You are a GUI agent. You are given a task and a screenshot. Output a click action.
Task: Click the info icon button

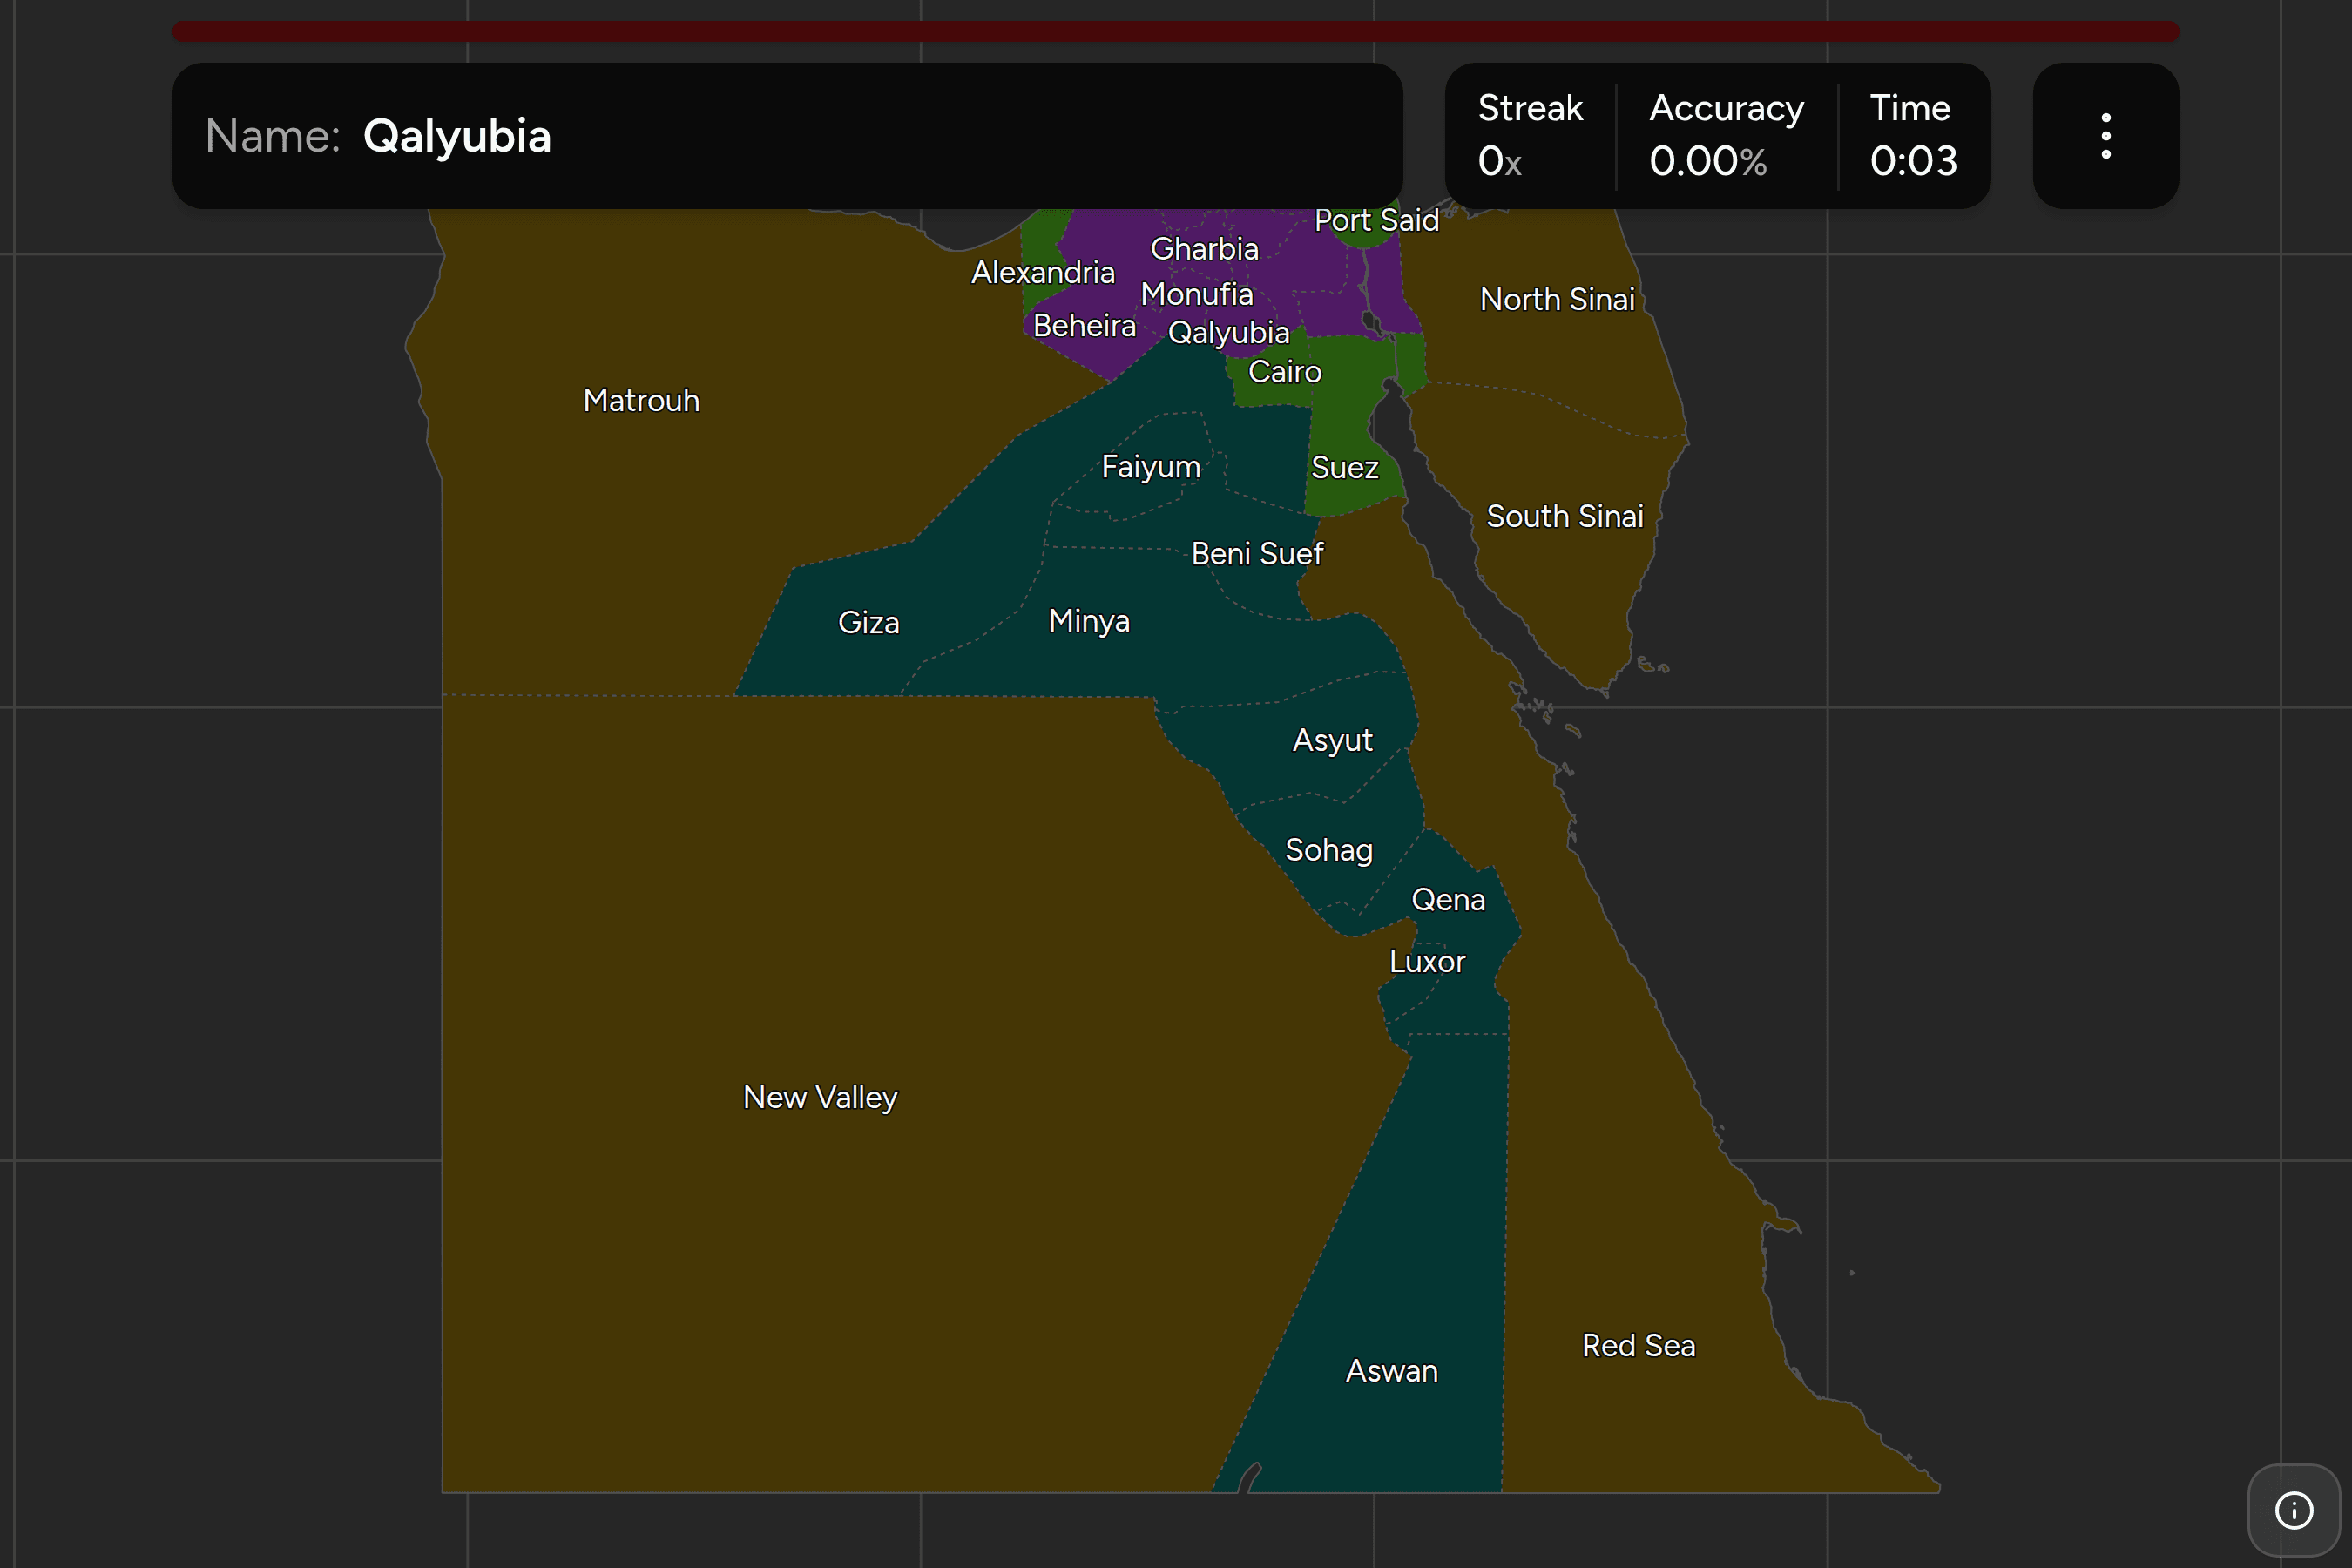point(2294,1510)
